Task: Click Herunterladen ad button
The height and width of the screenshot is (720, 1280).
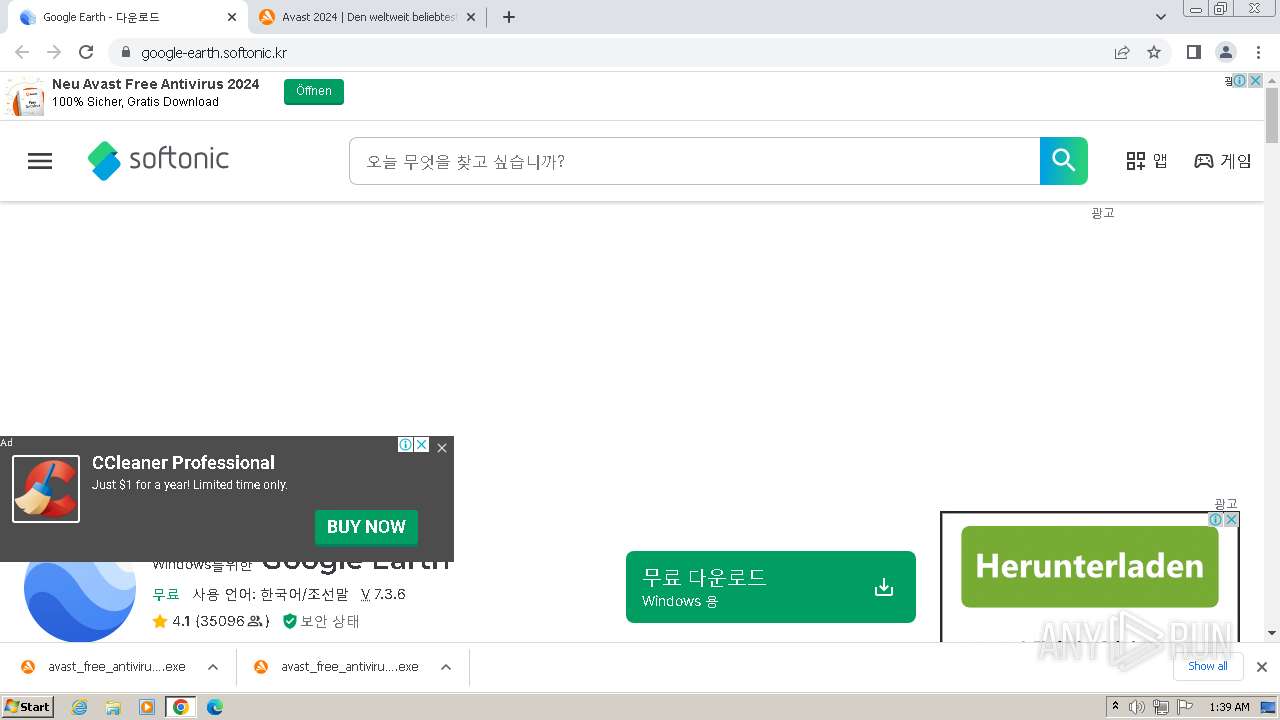Action: tap(1090, 566)
